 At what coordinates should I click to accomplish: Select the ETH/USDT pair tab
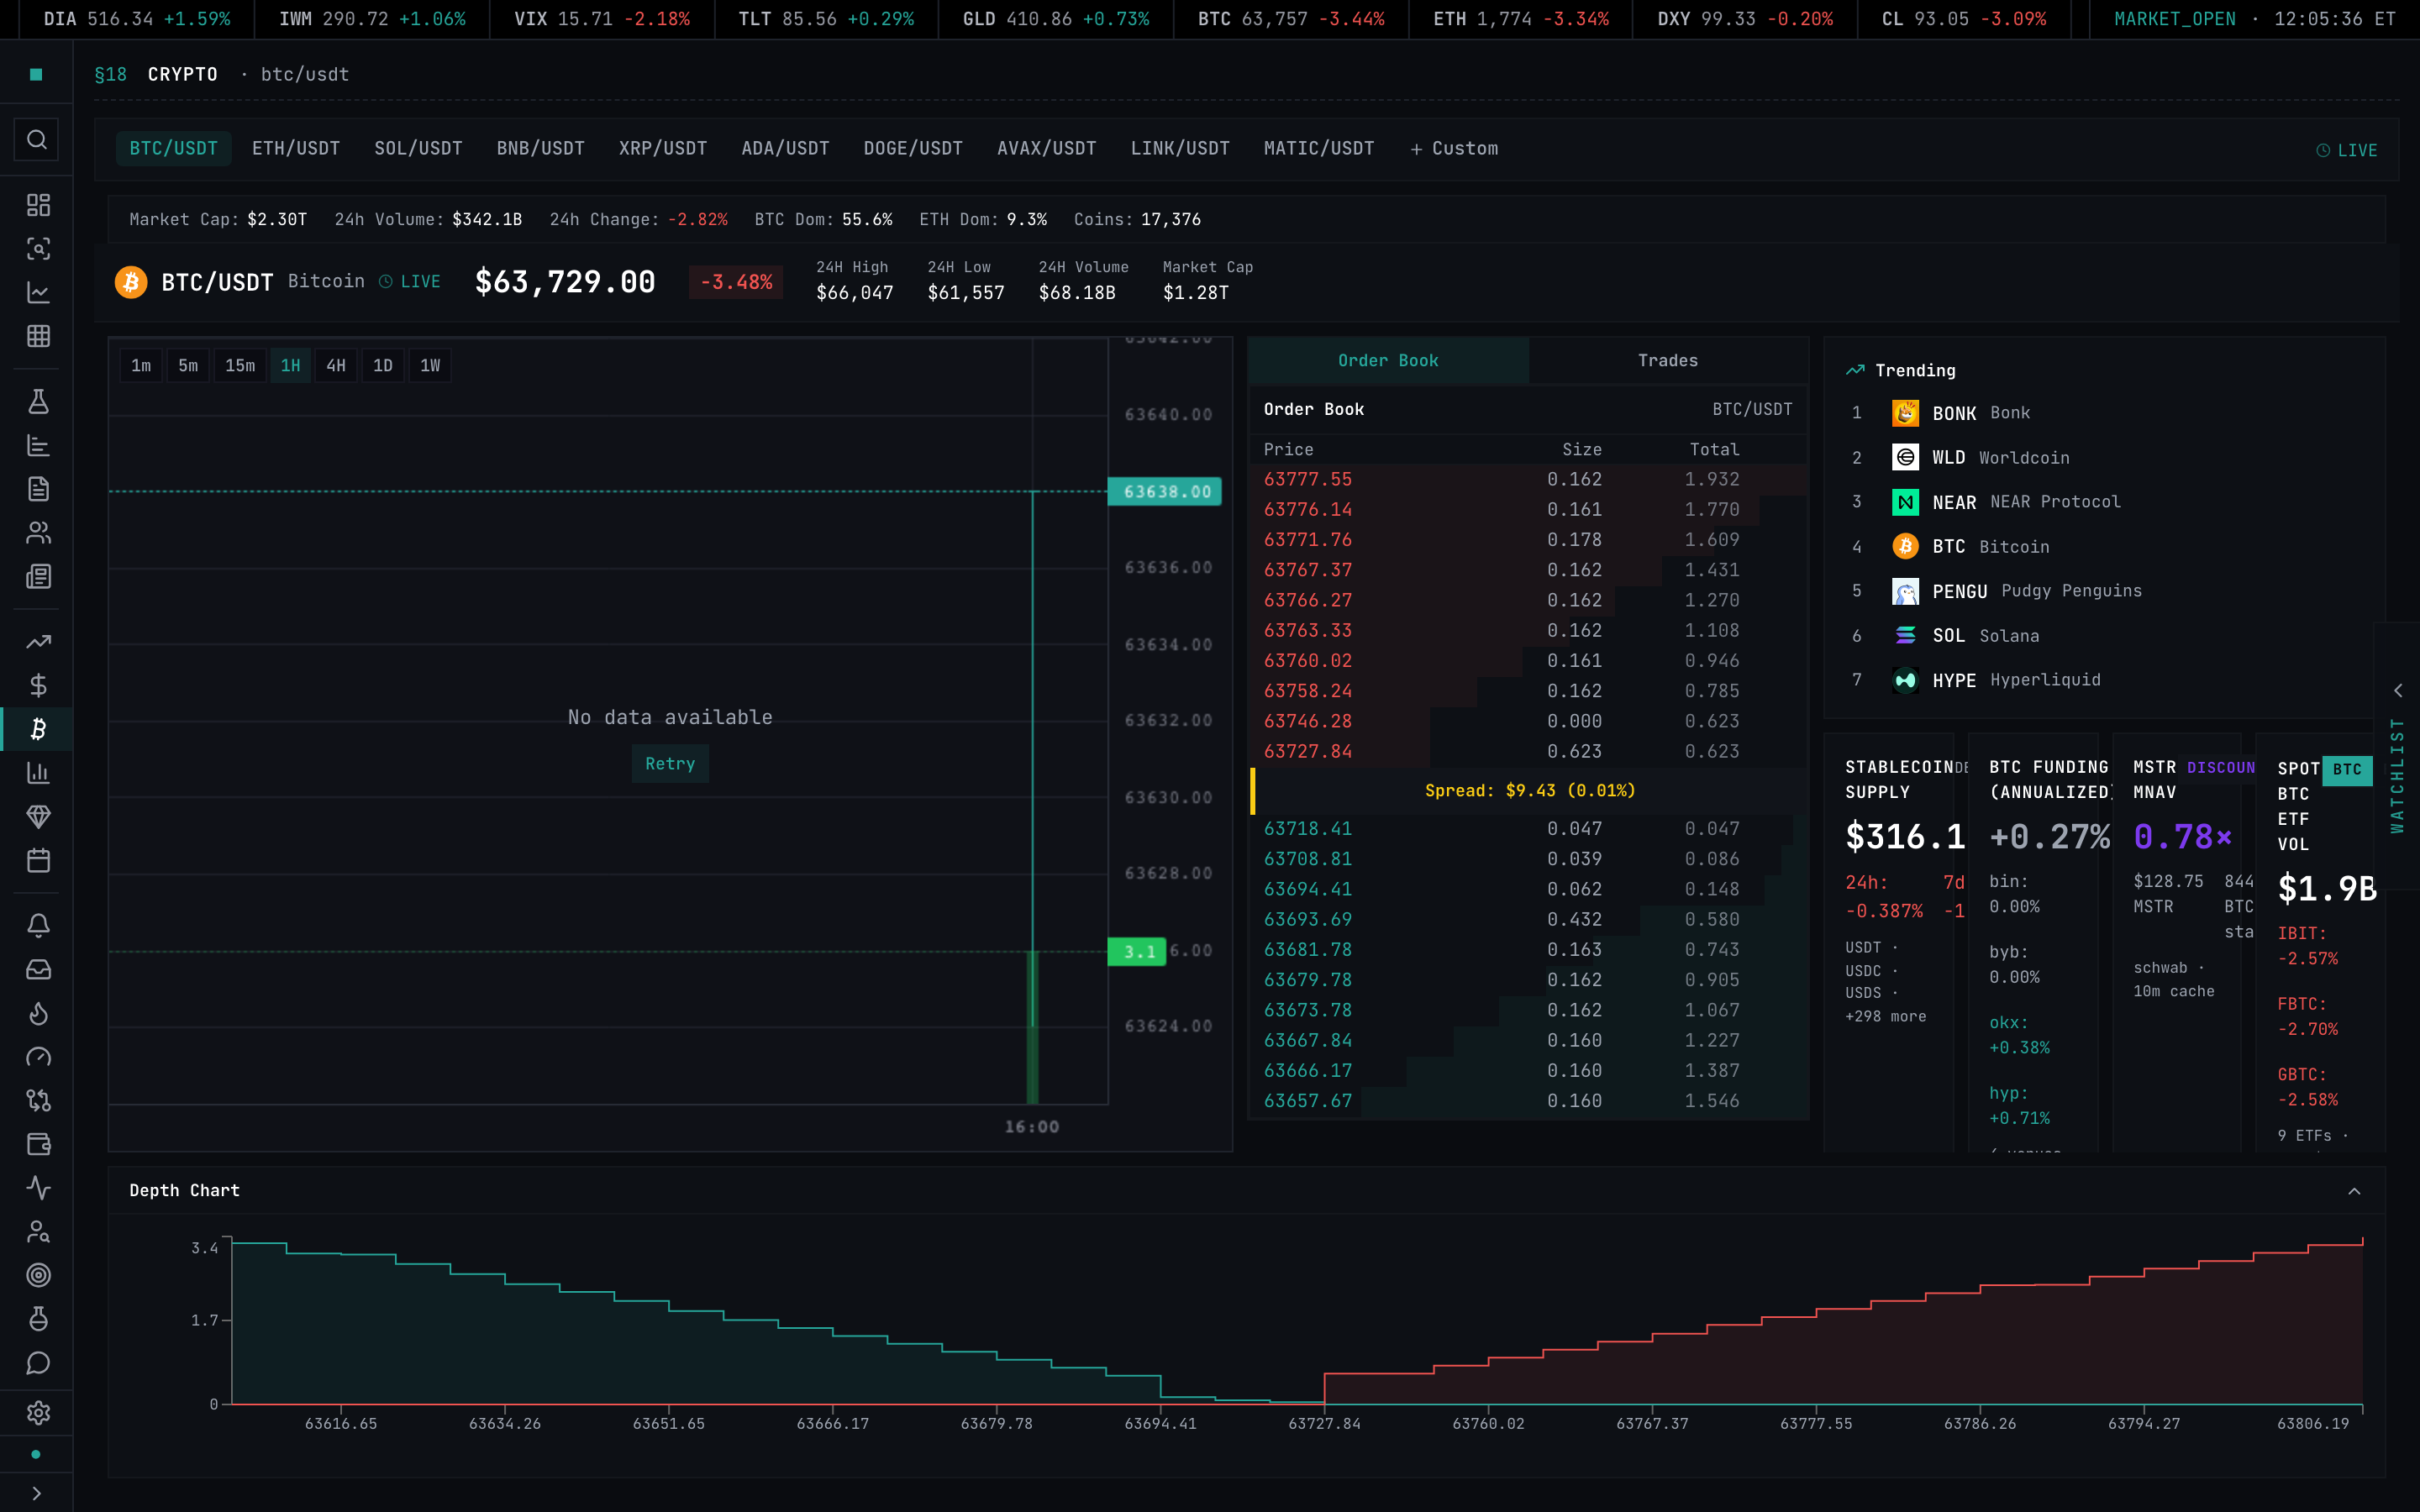(296, 148)
